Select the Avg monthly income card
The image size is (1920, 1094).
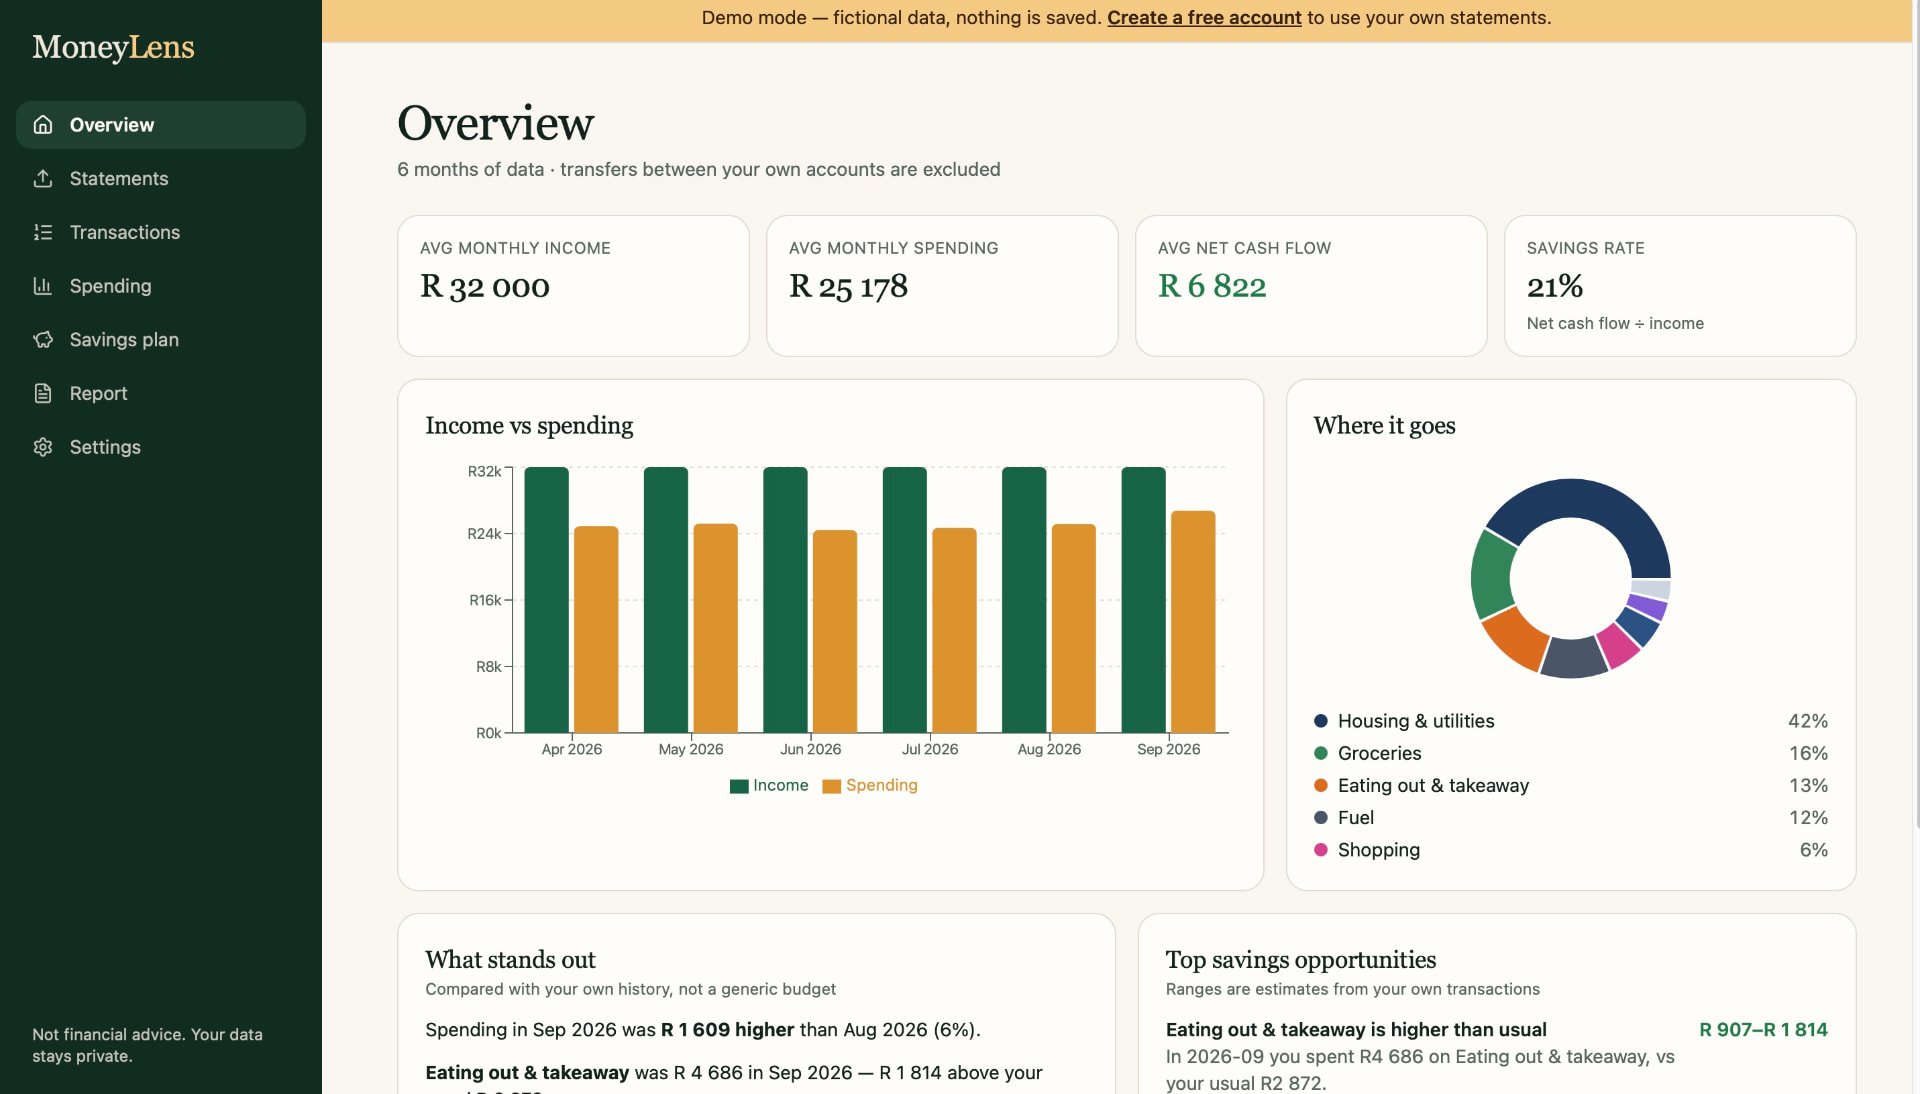(573, 286)
